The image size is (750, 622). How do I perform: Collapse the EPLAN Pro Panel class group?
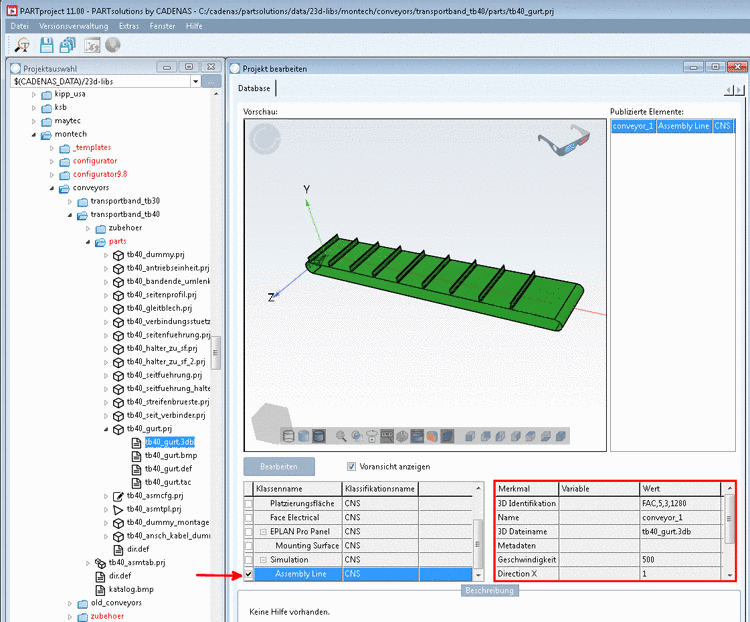263,532
